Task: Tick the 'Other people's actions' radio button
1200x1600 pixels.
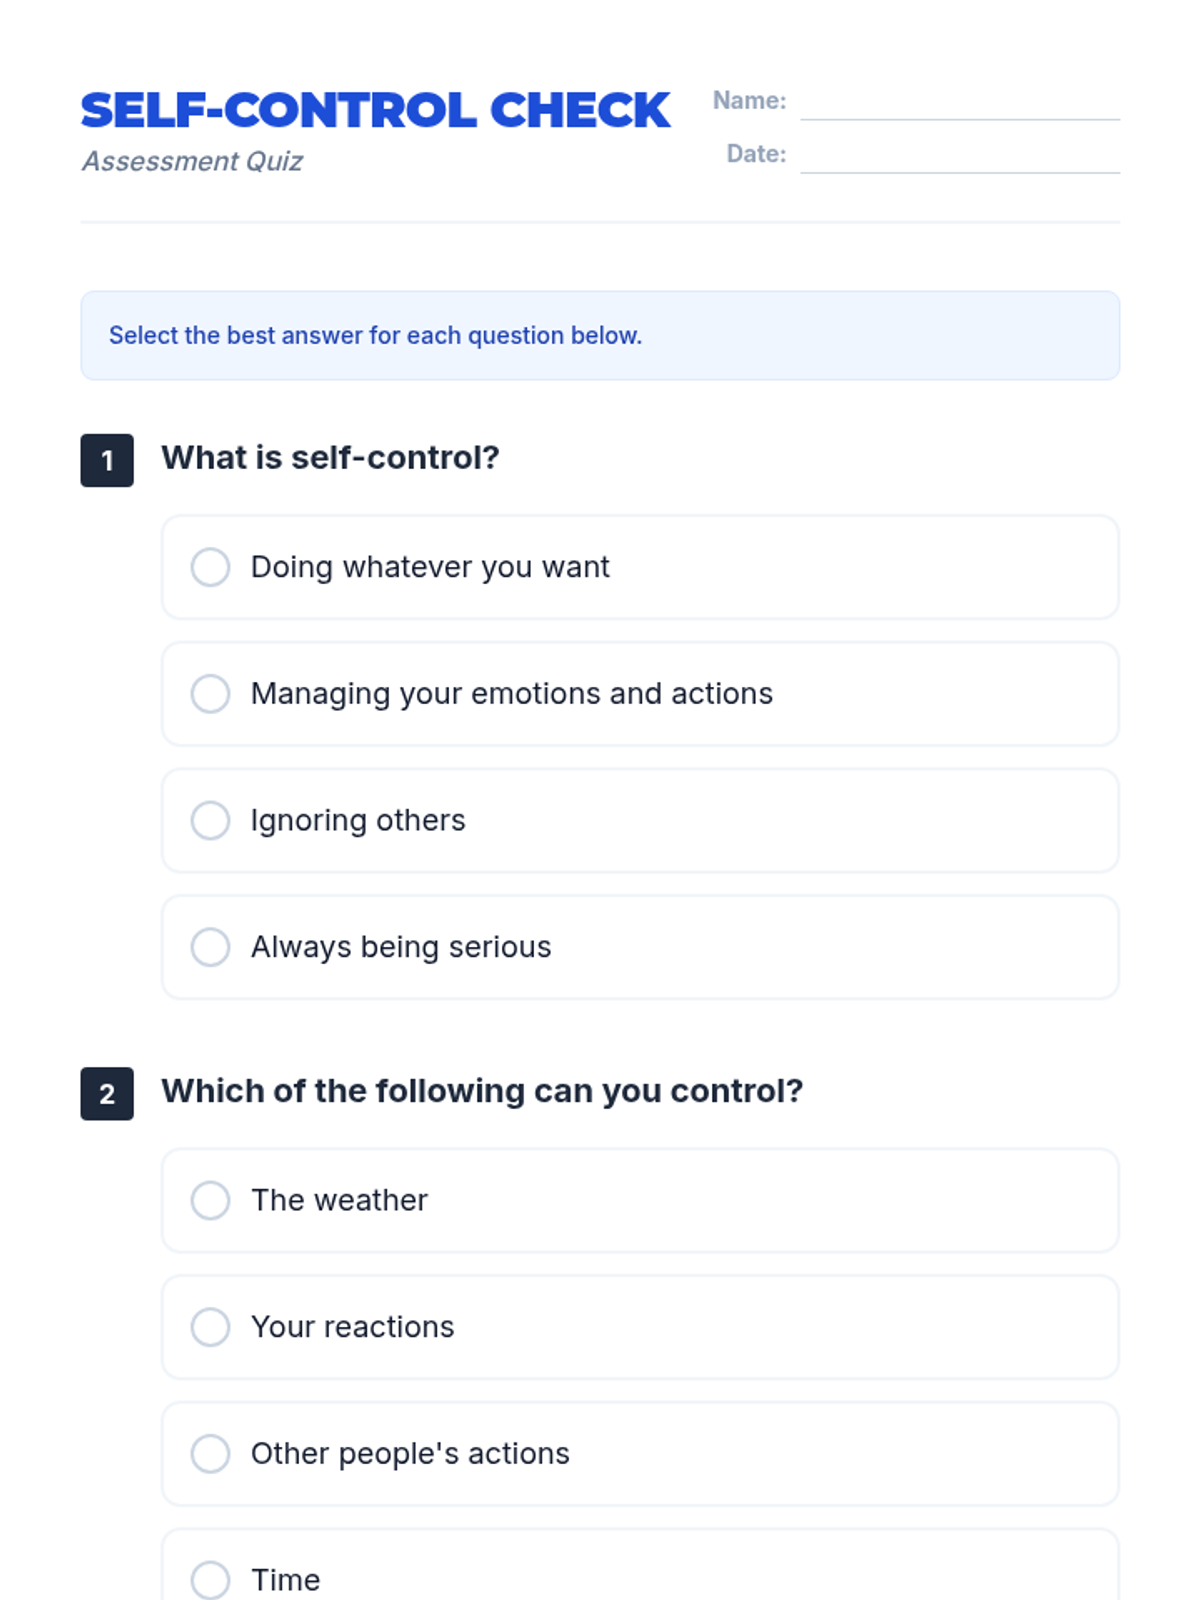Action: click(x=210, y=1453)
